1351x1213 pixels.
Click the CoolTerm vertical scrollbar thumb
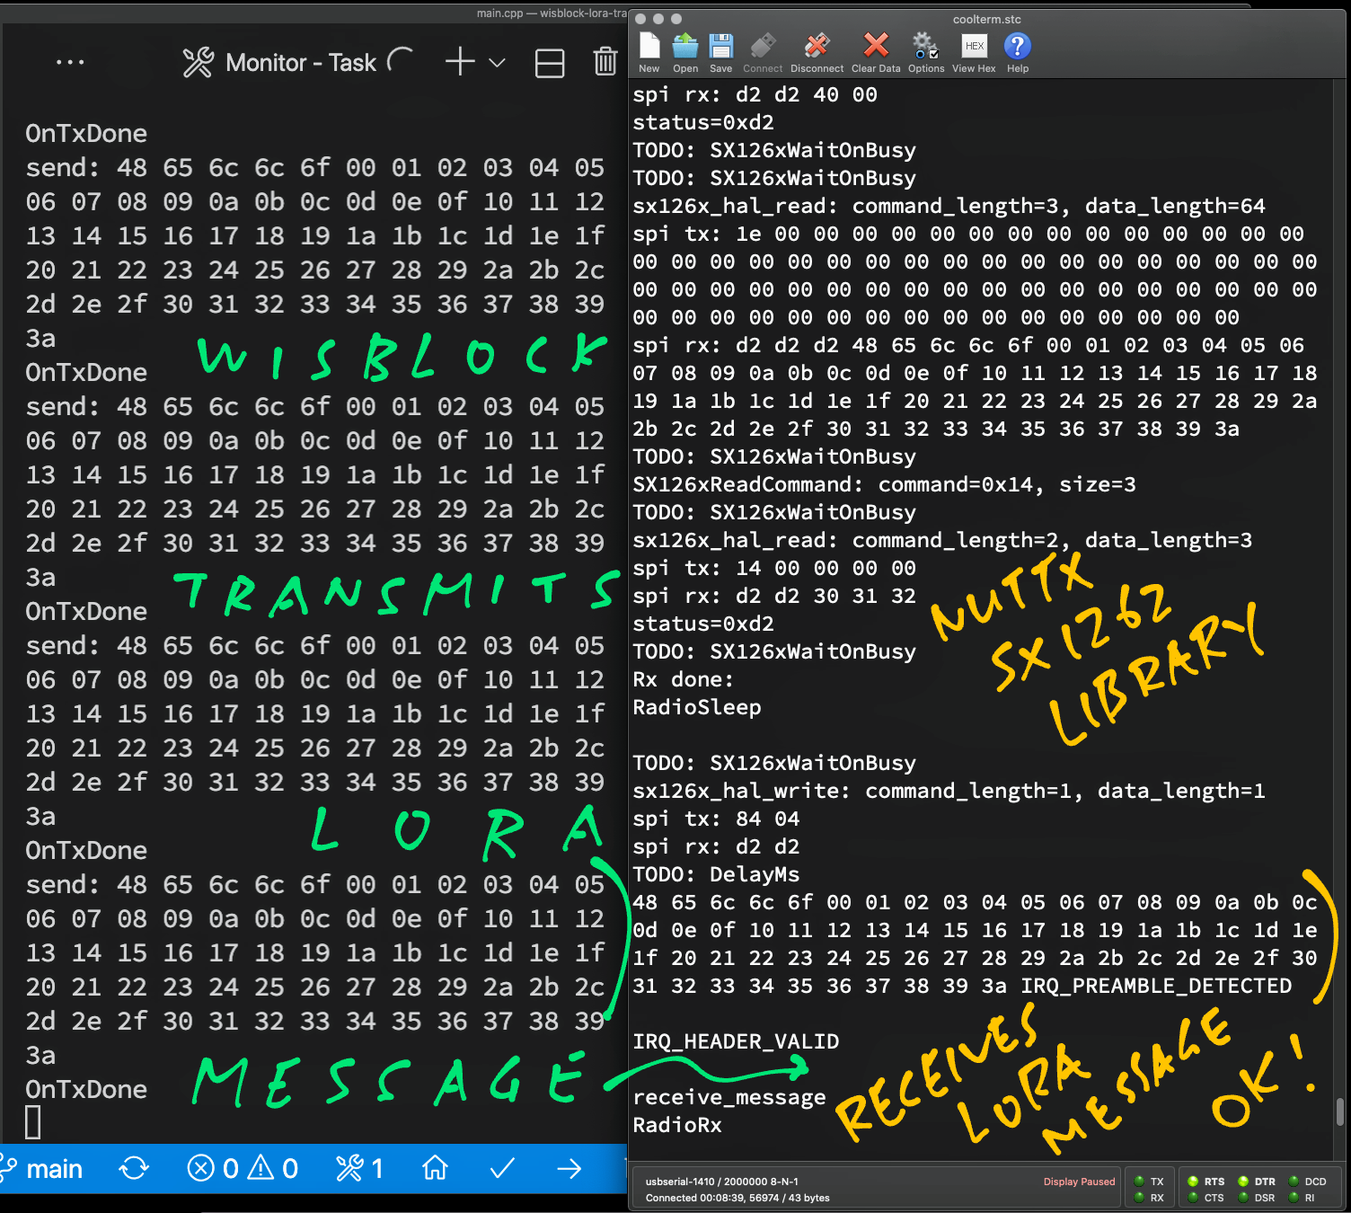[1340, 1112]
